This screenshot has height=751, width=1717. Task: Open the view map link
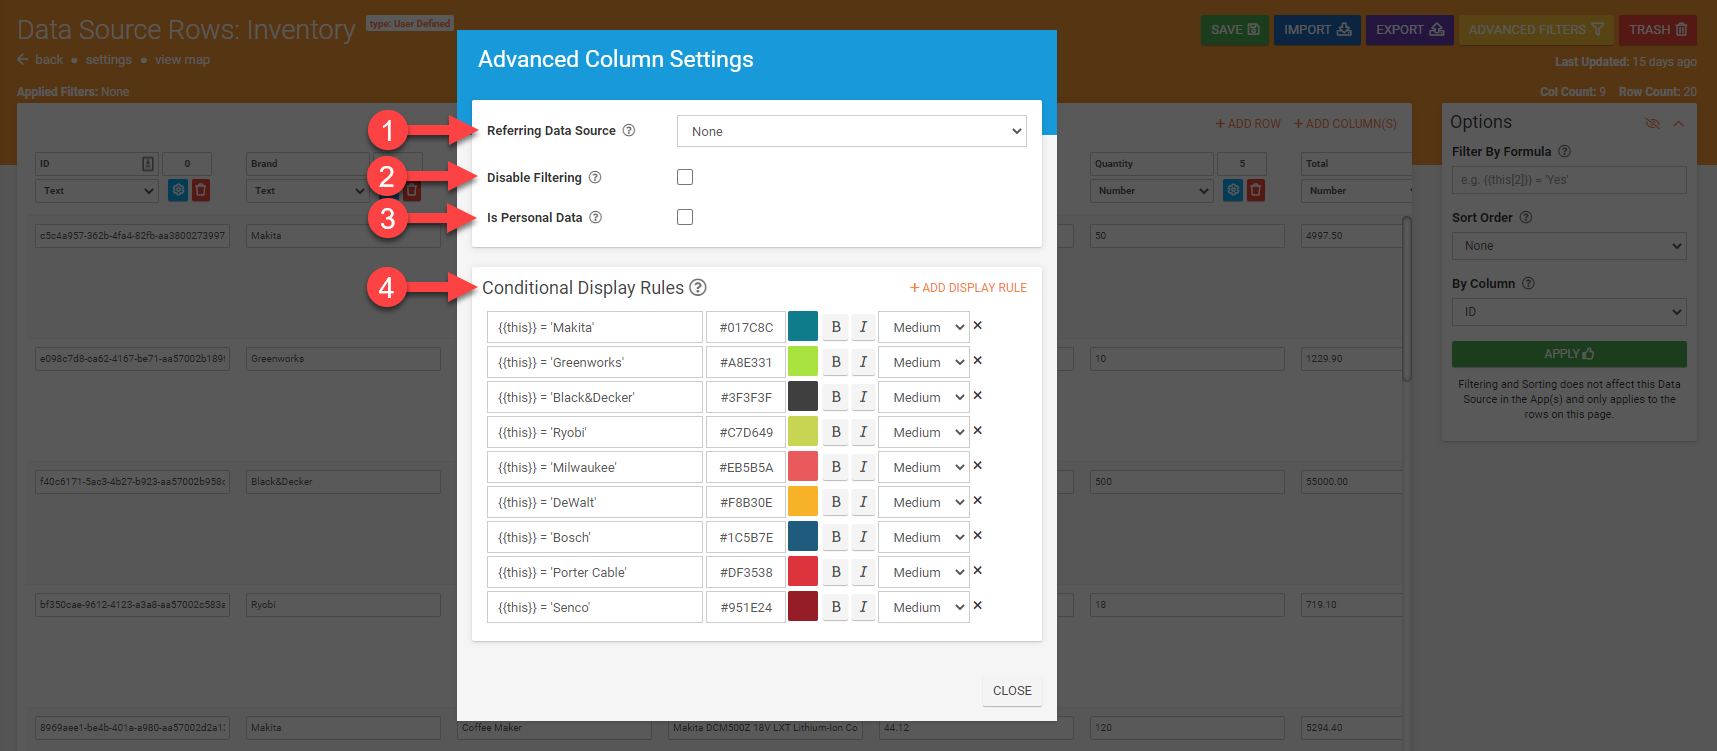pos(182,60)
